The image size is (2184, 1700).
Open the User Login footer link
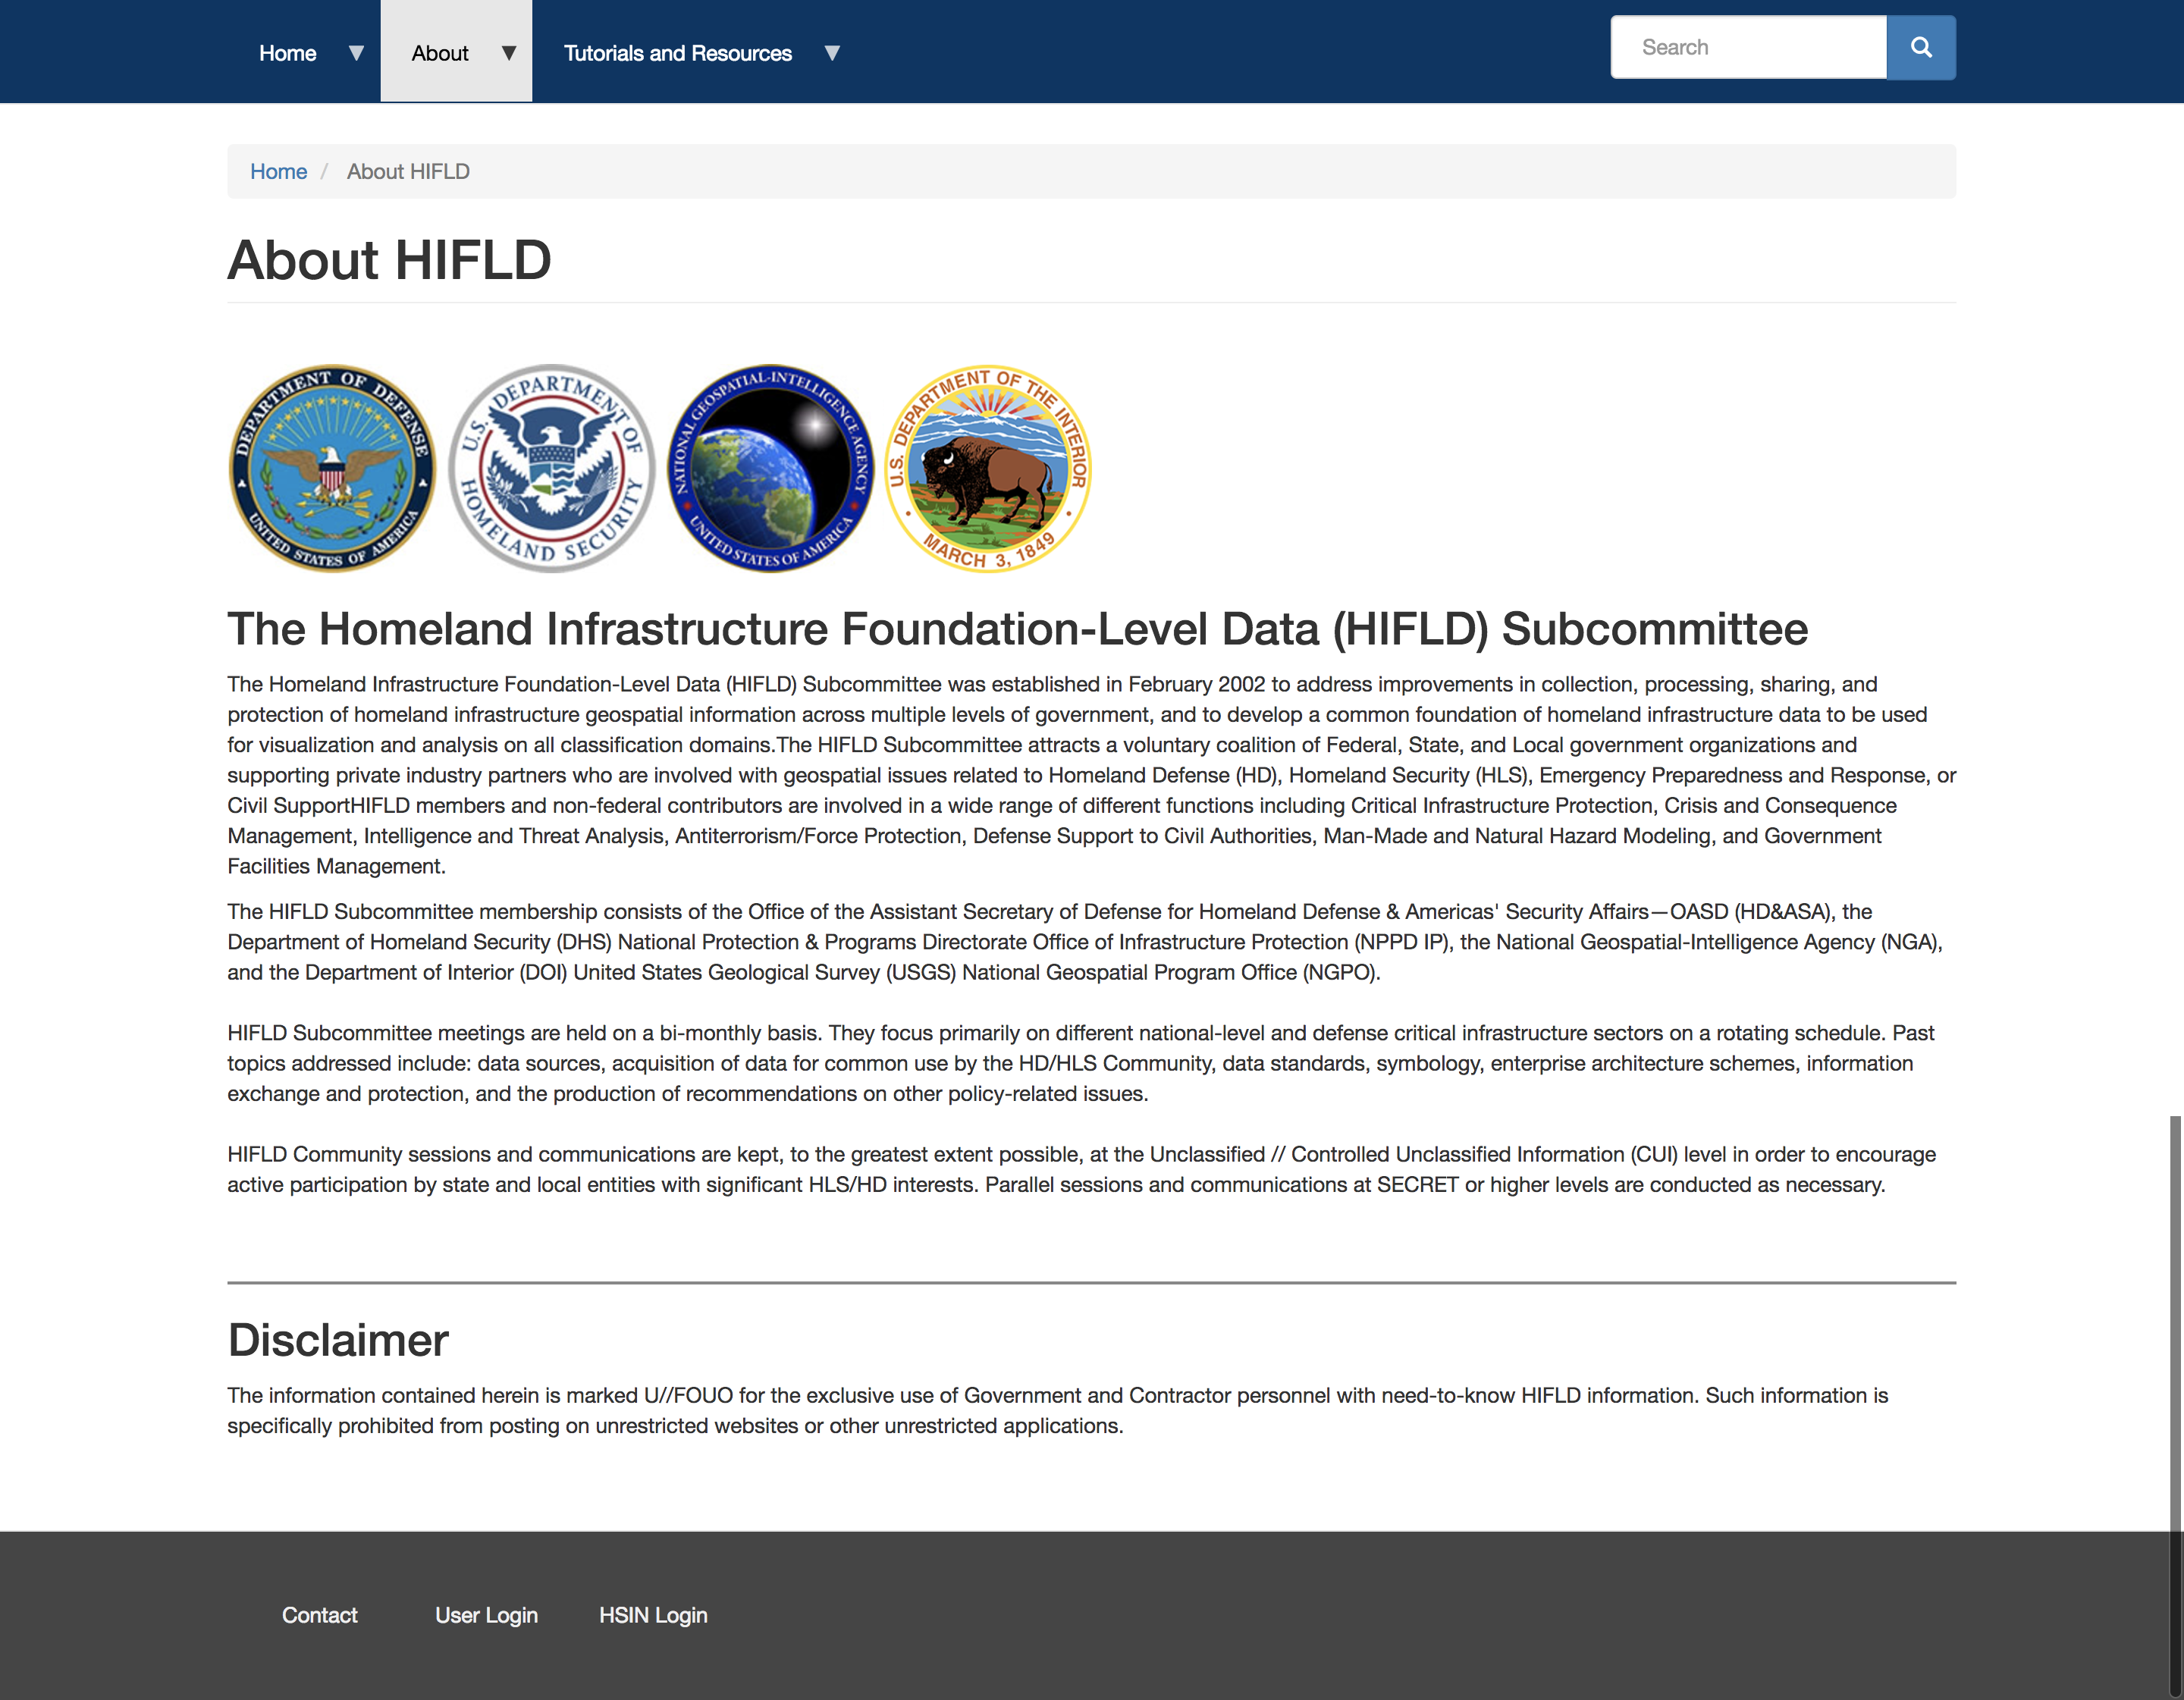[486, 1615]
